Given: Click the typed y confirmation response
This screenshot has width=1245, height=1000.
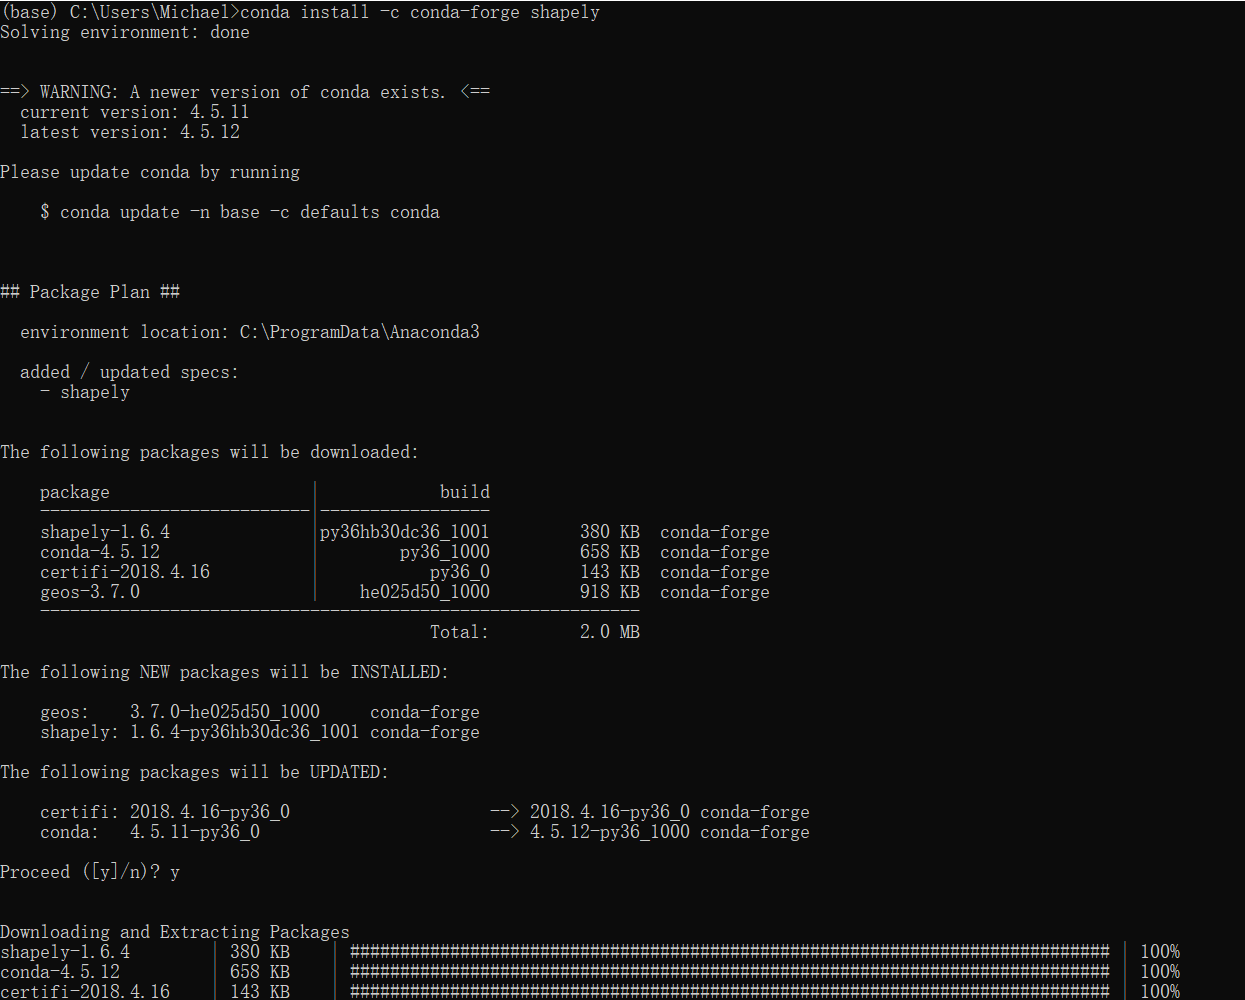Looking at the screenshot, I should coord(175,872).
